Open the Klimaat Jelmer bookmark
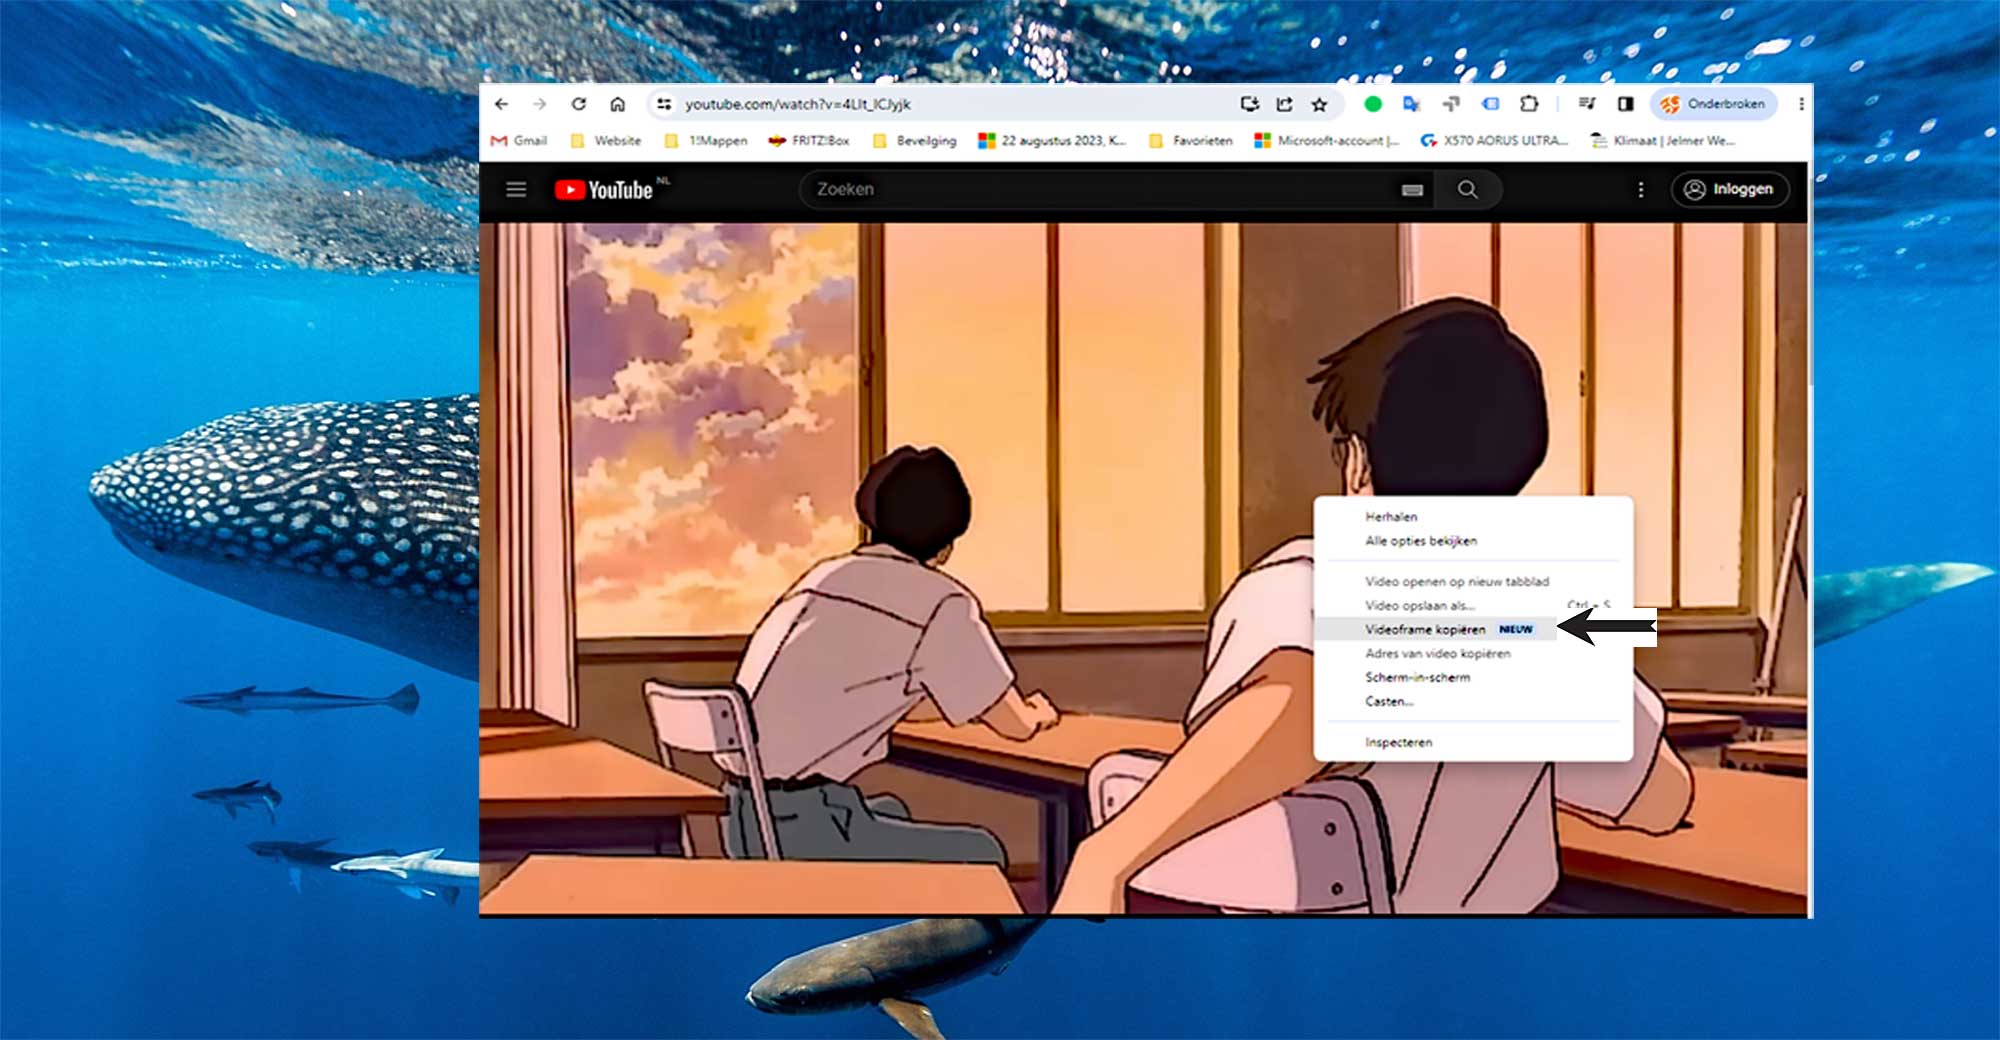Viewport: 2000px width, 1040px height. click(x=1663, y=141)
